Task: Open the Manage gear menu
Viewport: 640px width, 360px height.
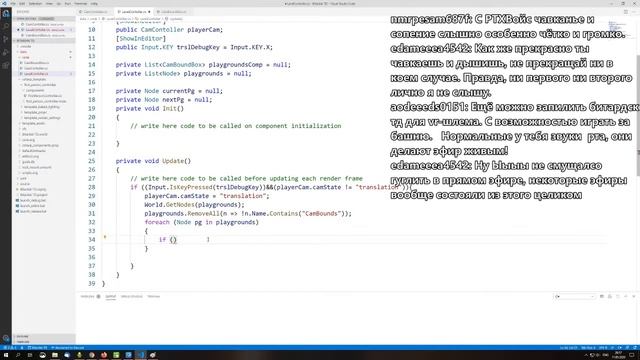Action: tap(6, 338)
